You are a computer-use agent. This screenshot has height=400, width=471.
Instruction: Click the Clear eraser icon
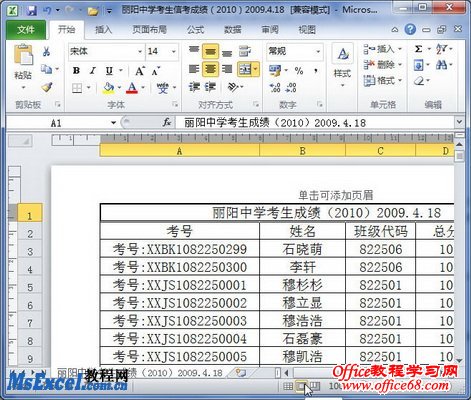(419, 81)
